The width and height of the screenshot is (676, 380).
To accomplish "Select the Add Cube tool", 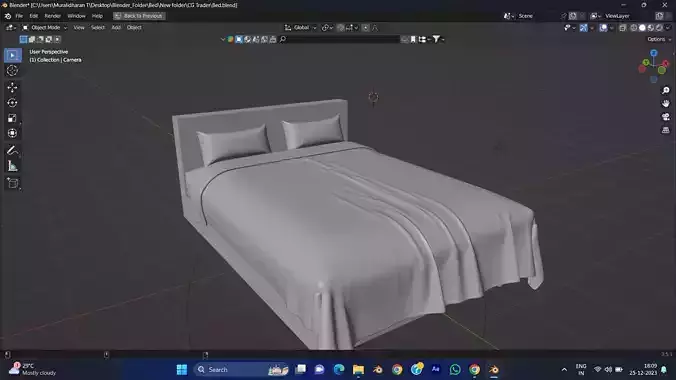I will click(13, 183).
